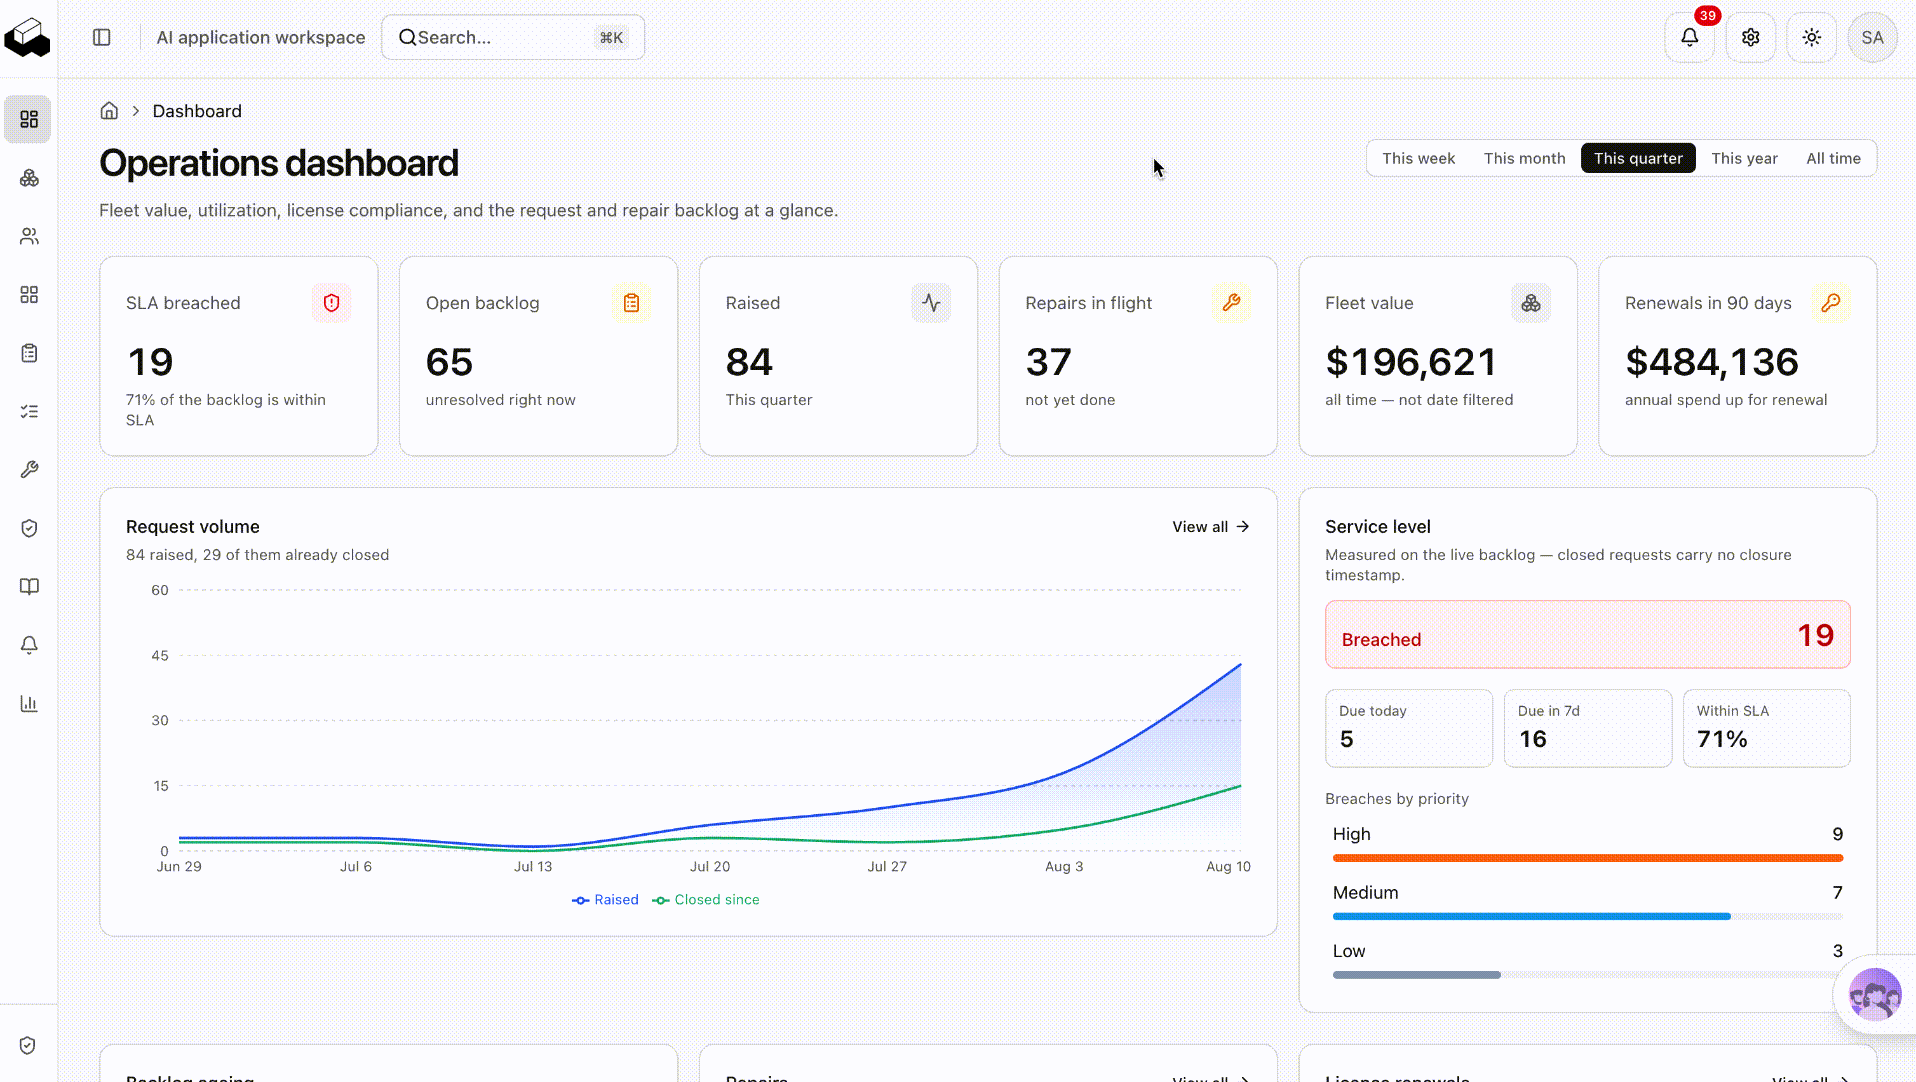1916x1082 pixels.
Task: Click the key icon on Renewals in 90 days card
Action: 1831,303
